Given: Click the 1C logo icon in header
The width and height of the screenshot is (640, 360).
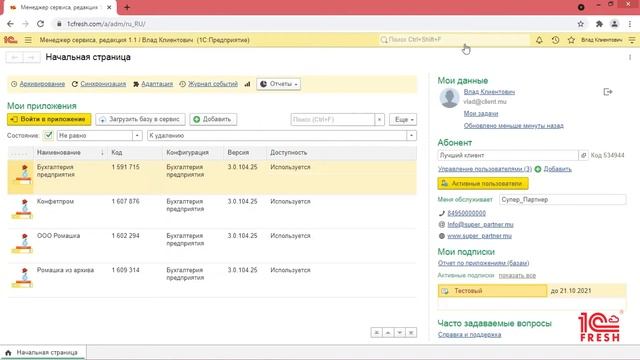Looking at the screenshot, I should 10,40.
